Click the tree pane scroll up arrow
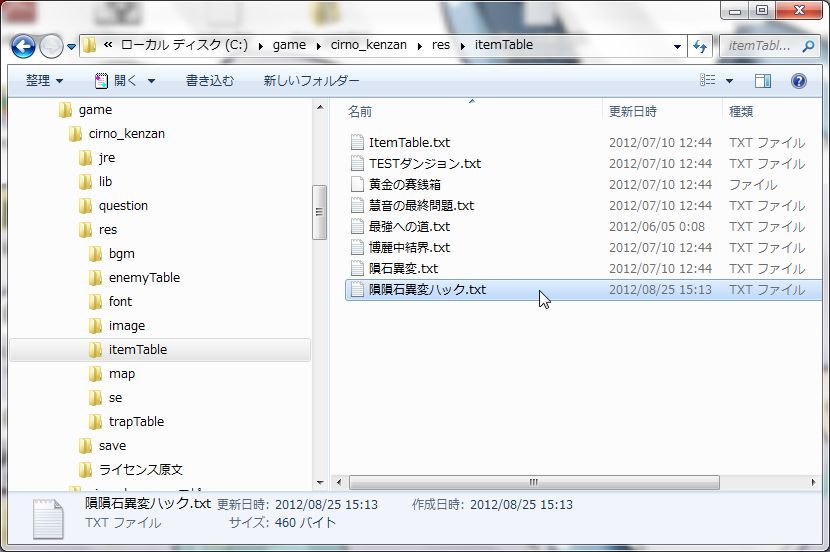The image size is (830, 552). click(320, 107)
